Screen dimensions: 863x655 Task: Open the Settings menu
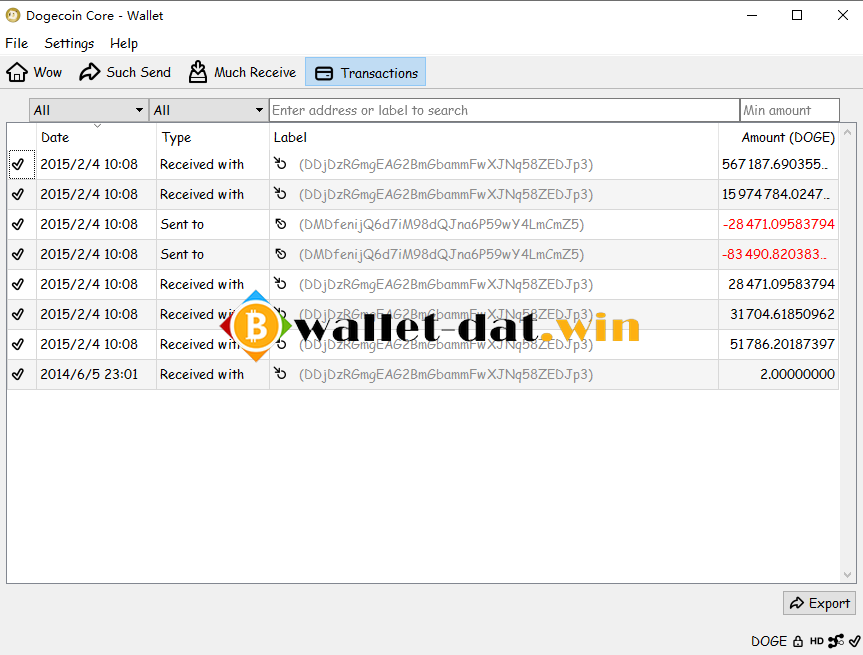[69, 43]
